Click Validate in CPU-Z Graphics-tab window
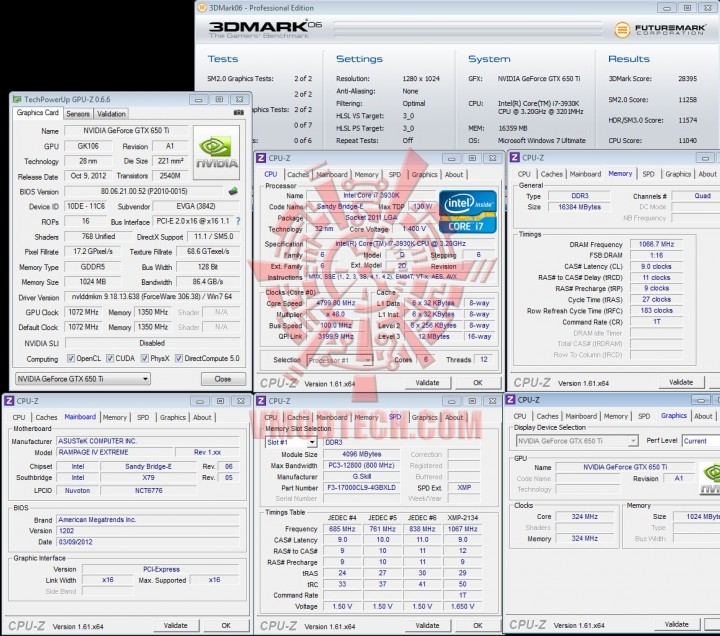 click(x=677, y=625)
